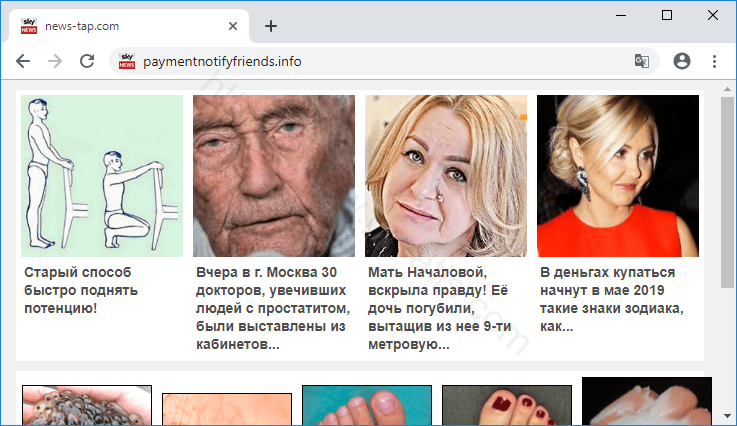Click the forward navigation arrow
737x426 pixels.
click(x=55, y=61)
